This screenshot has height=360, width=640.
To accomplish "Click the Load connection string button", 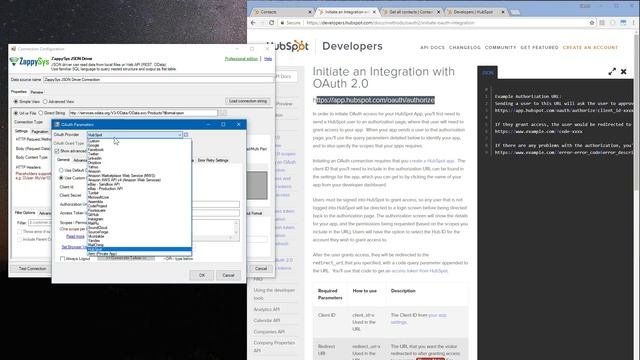I will click(x=248, y=101).
